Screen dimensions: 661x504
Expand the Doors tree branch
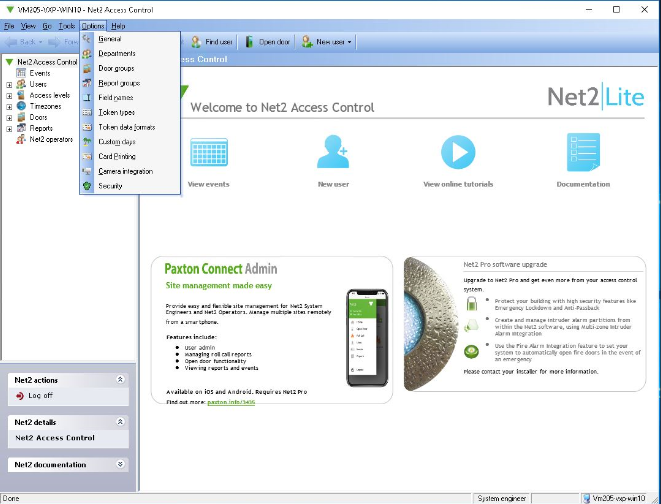(9, 118)
